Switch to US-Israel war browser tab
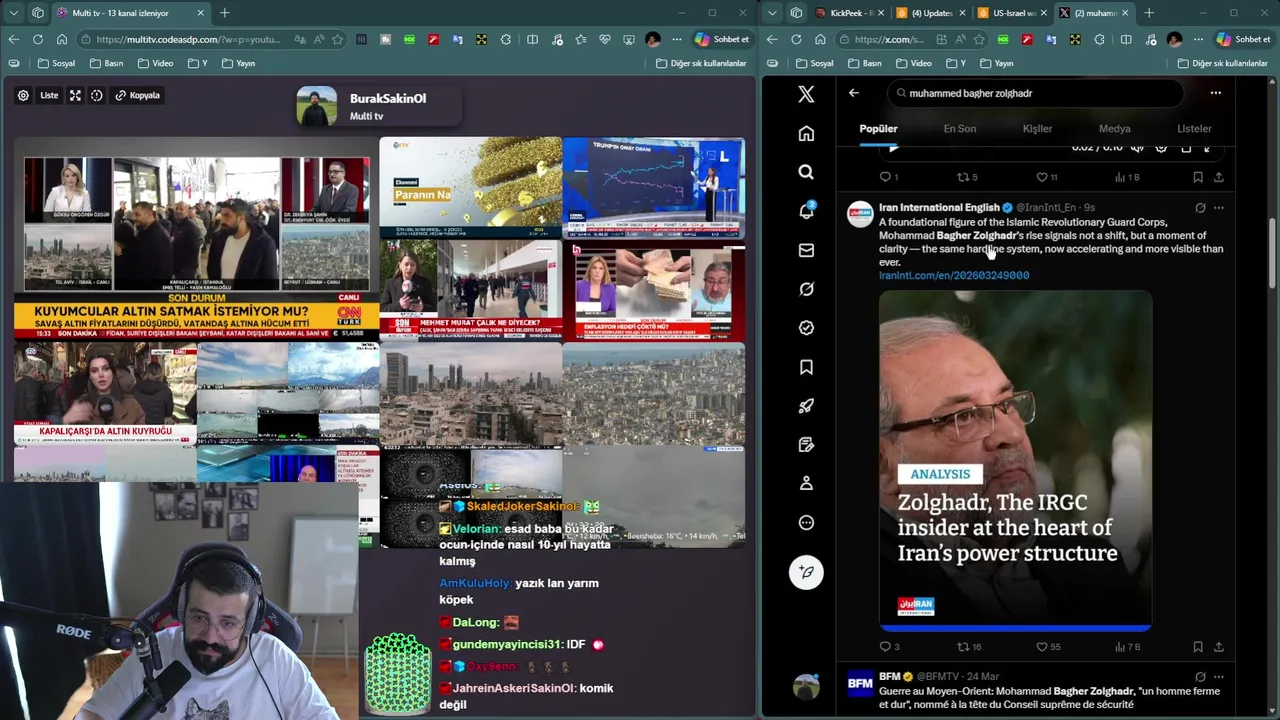This screenshot has height=720, width=1280. [1011, 13]
